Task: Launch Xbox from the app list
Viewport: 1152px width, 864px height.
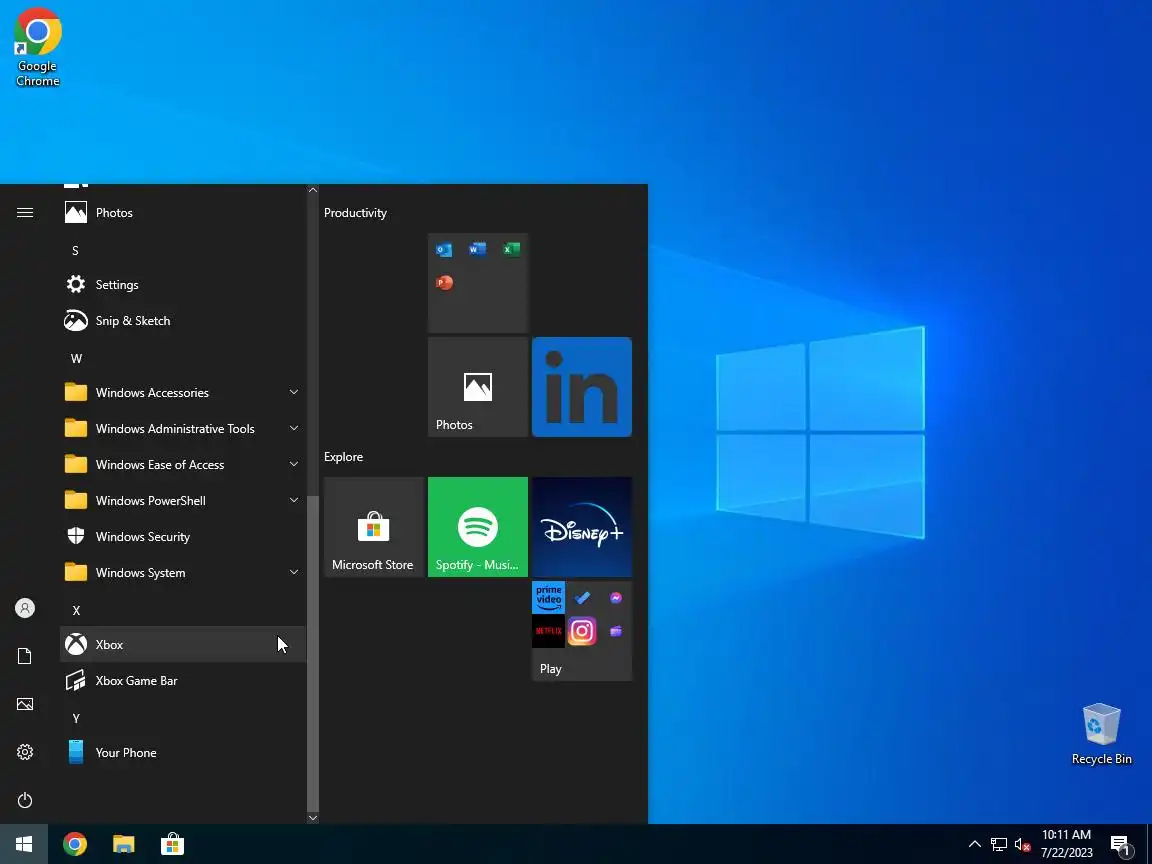Action: click(x=182, y=644)
